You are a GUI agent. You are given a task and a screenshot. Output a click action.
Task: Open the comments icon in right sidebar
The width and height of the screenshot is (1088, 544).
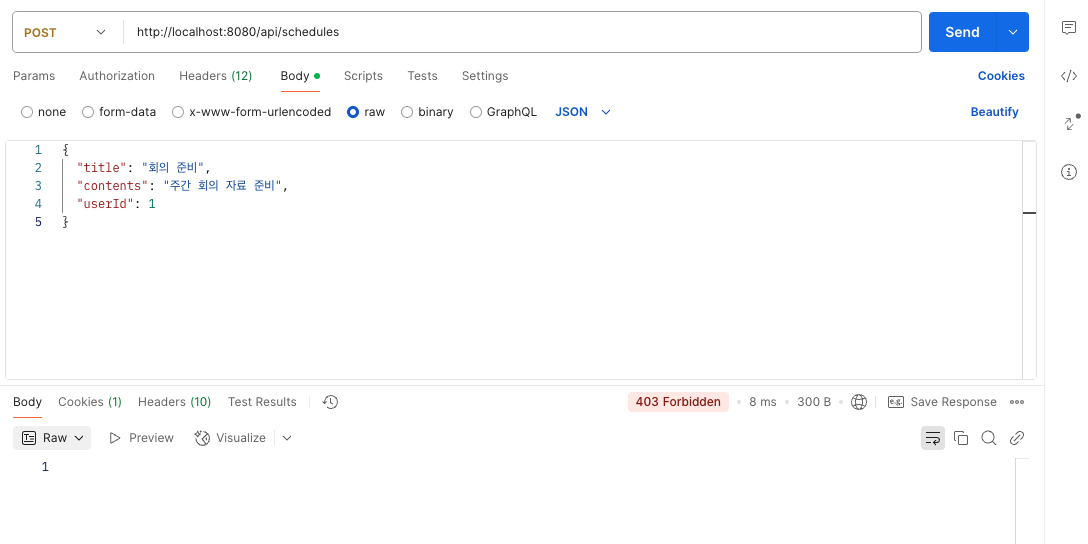point(1069,28)
